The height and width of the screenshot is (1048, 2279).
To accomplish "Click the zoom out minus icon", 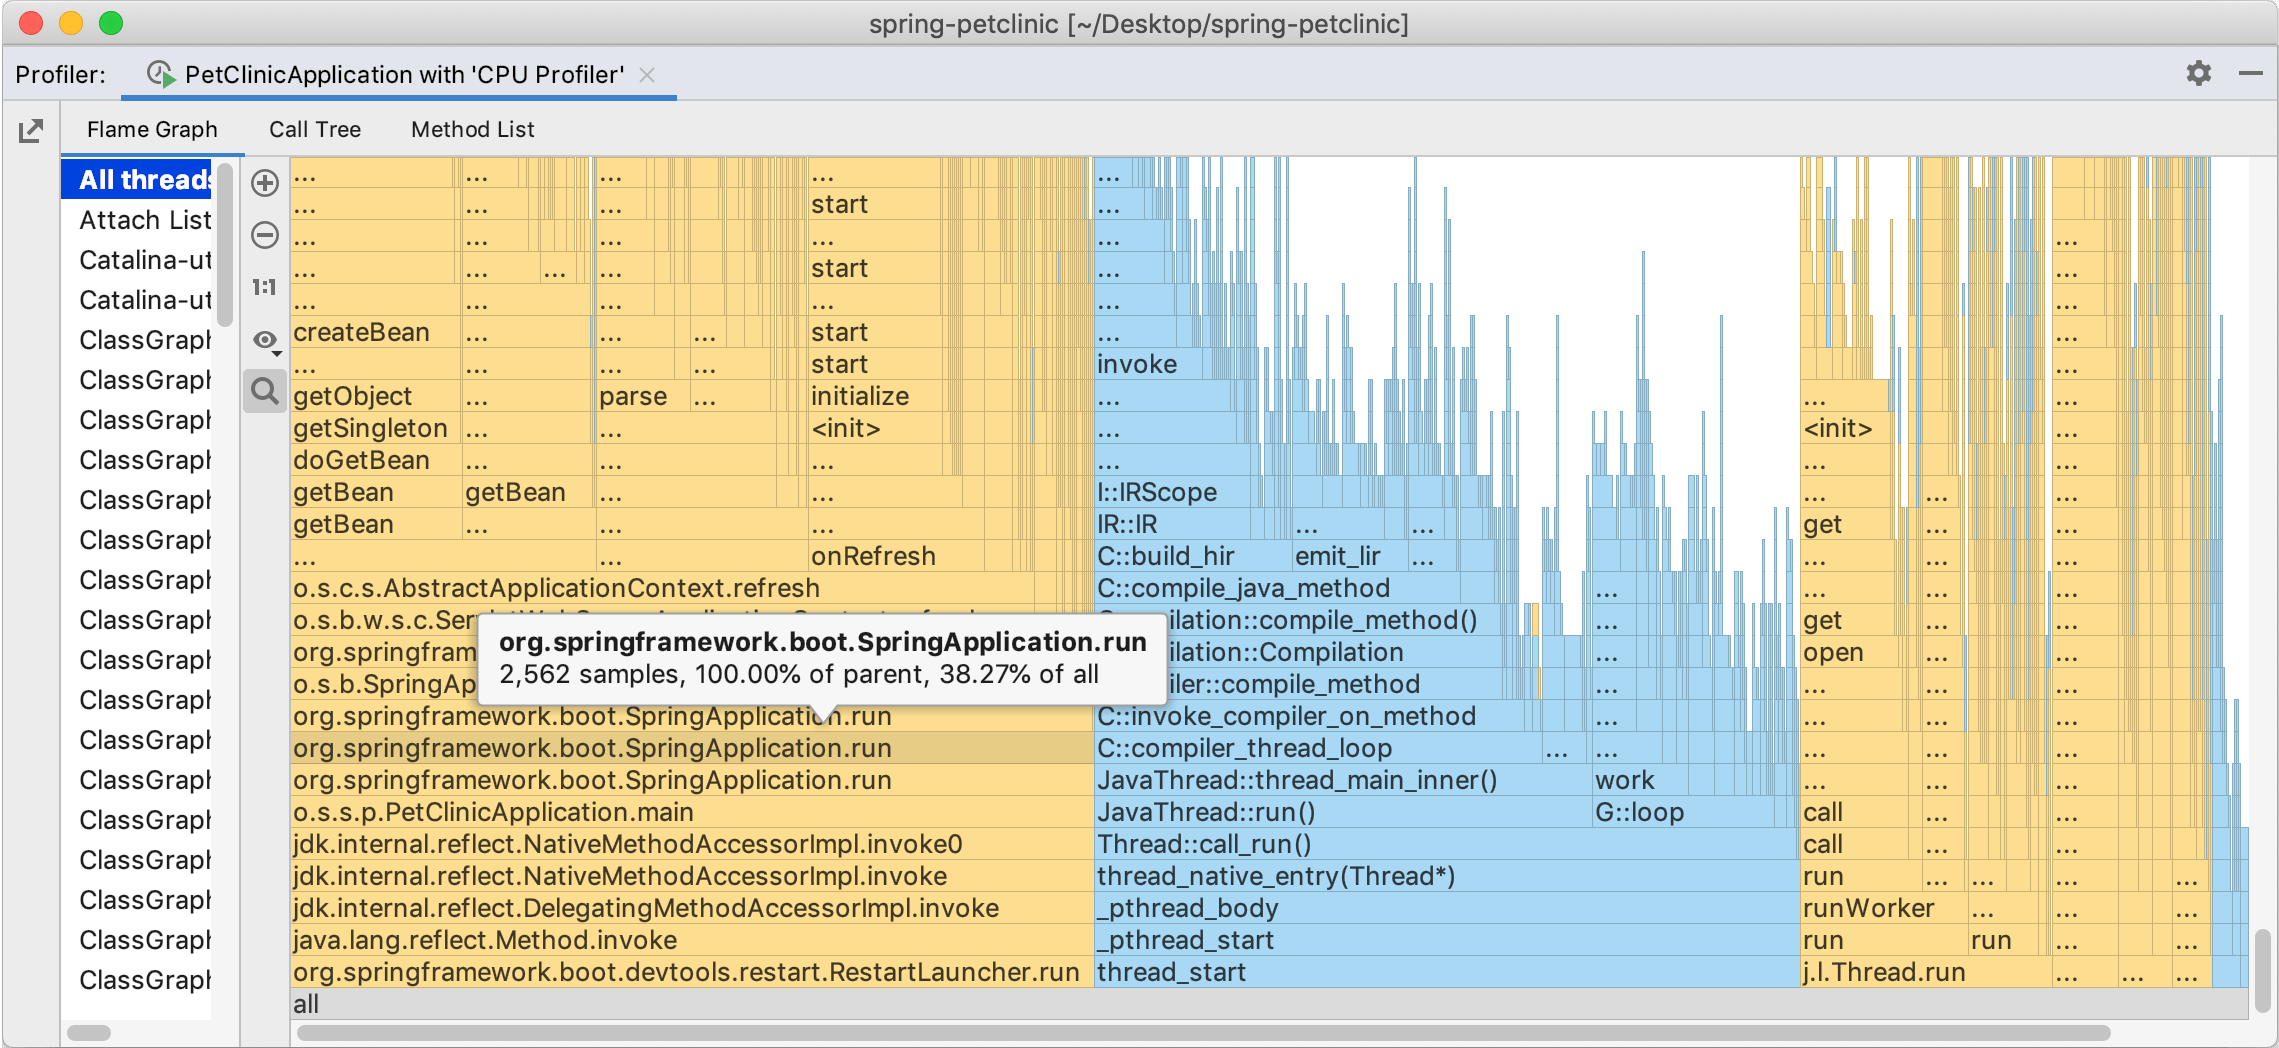I will click(x=265, y=235).
